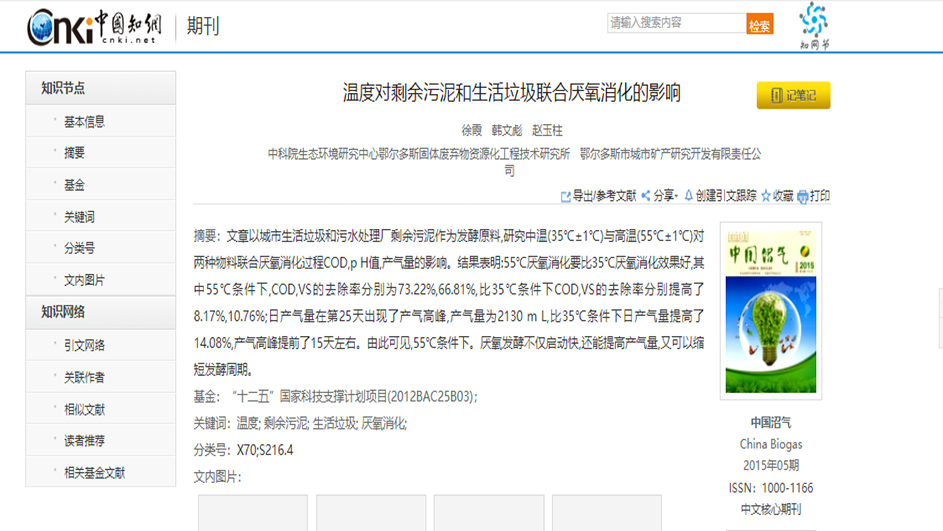The width and height of the screenshot is (943, 531).
Task: Open author 韩文彪 link
Action: pyautogui.click(x=507, y=130)
